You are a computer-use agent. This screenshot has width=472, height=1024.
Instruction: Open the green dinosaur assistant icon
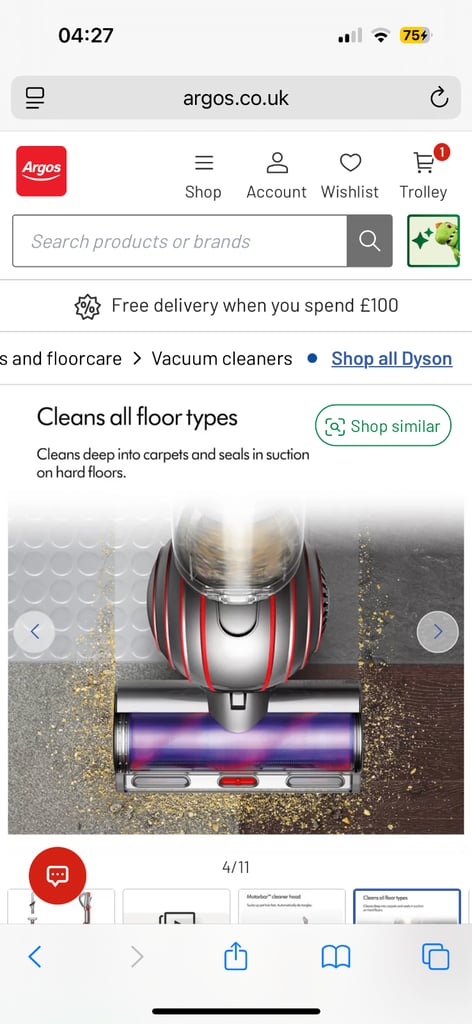433,241
